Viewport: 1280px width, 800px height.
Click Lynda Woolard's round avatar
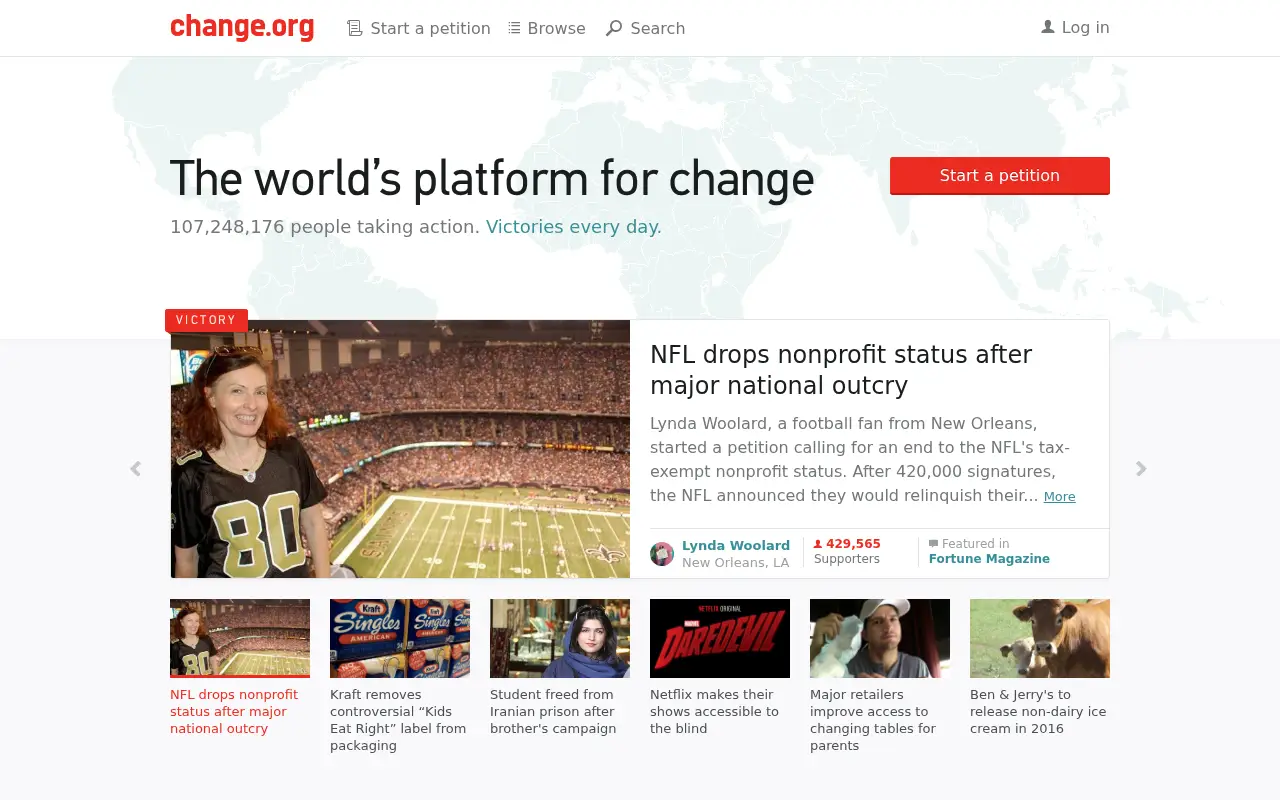coord(662,554)
